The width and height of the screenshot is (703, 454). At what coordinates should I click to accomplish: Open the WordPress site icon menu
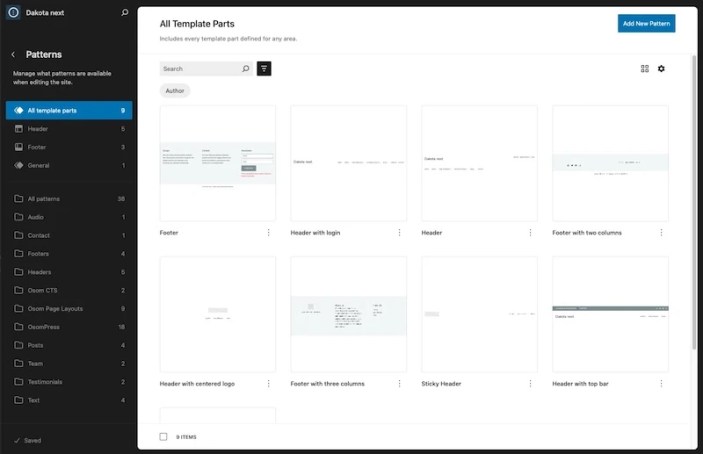tap(13, 12)
